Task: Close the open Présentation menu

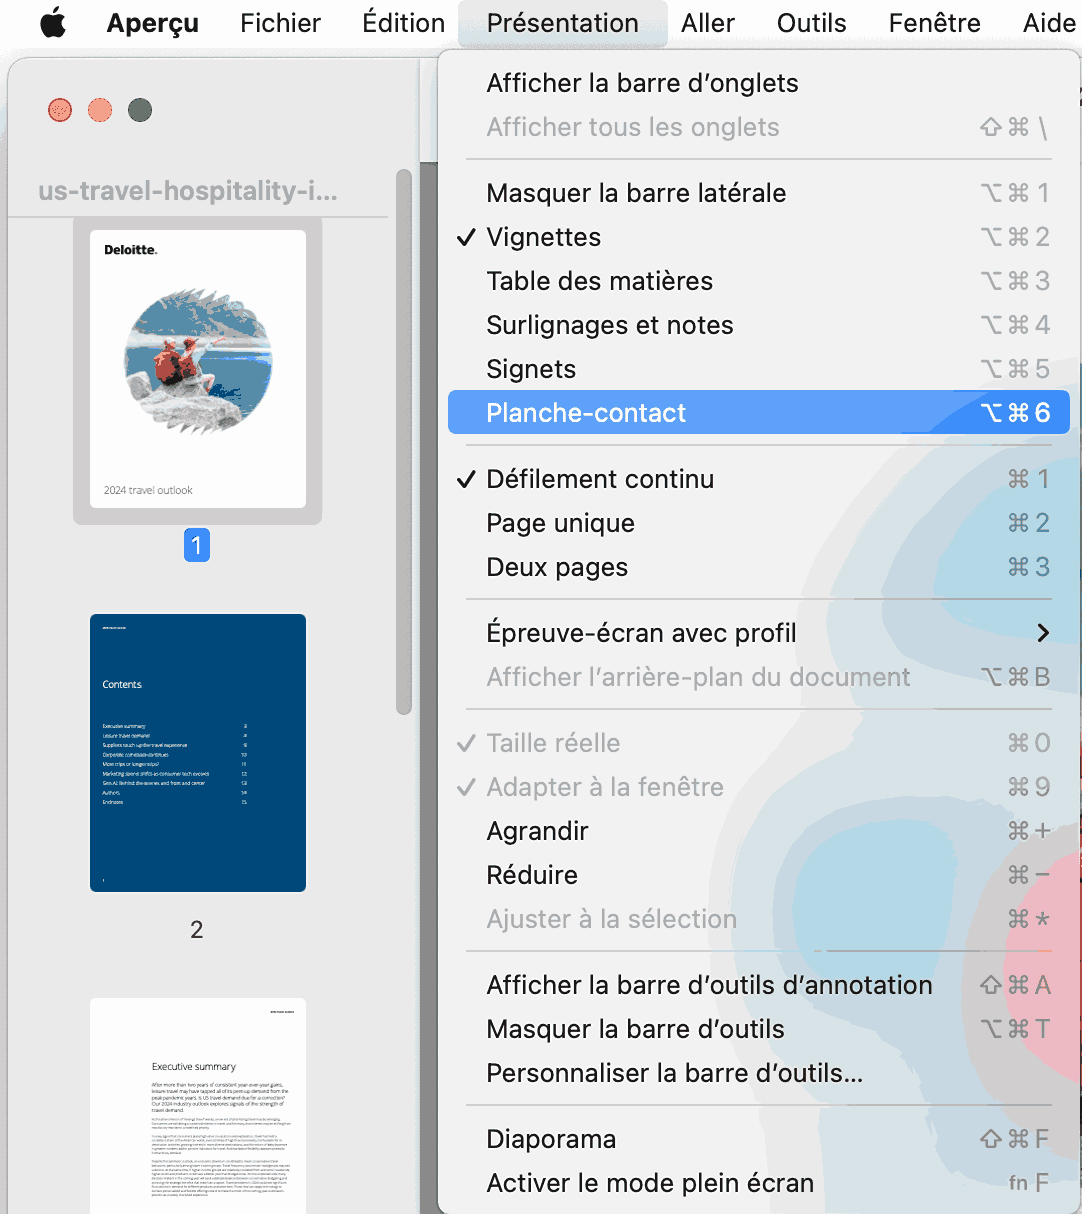Action: (563, 23)
